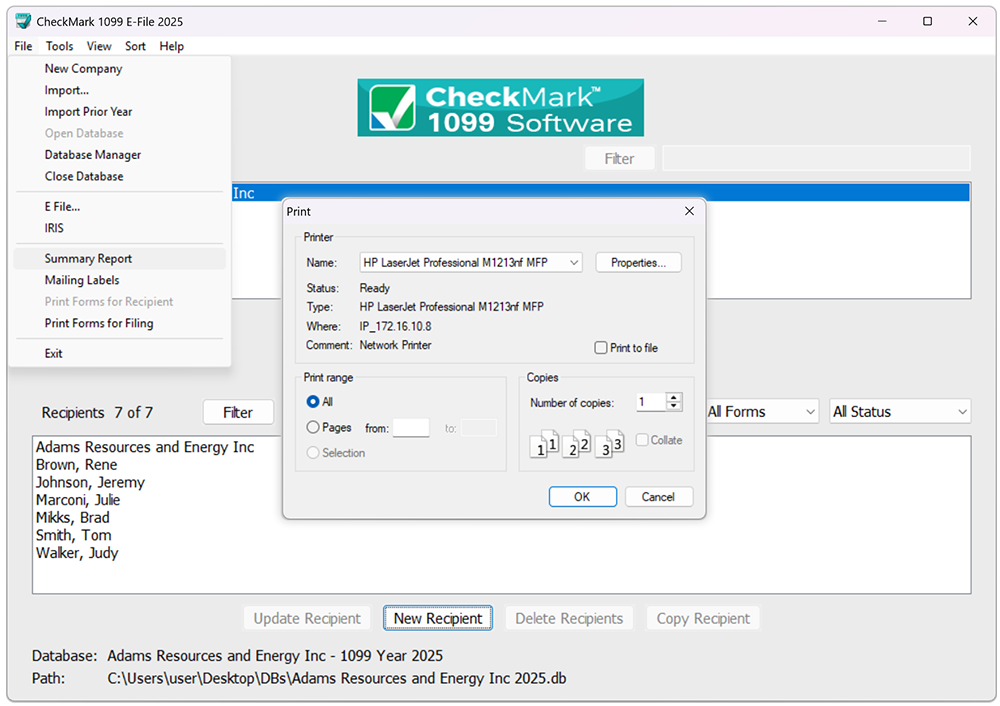
Task: Click the pages 'from' input field
Action: click(x=411, y=428)
